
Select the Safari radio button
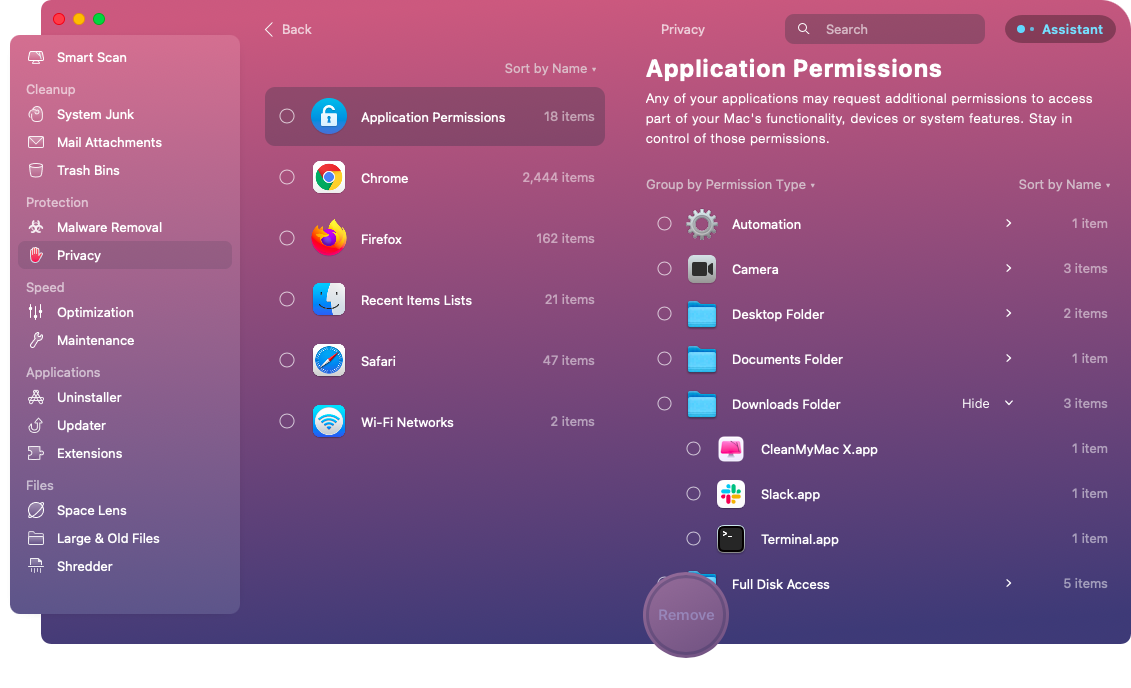pyautogui.click(x=287, y=360)
